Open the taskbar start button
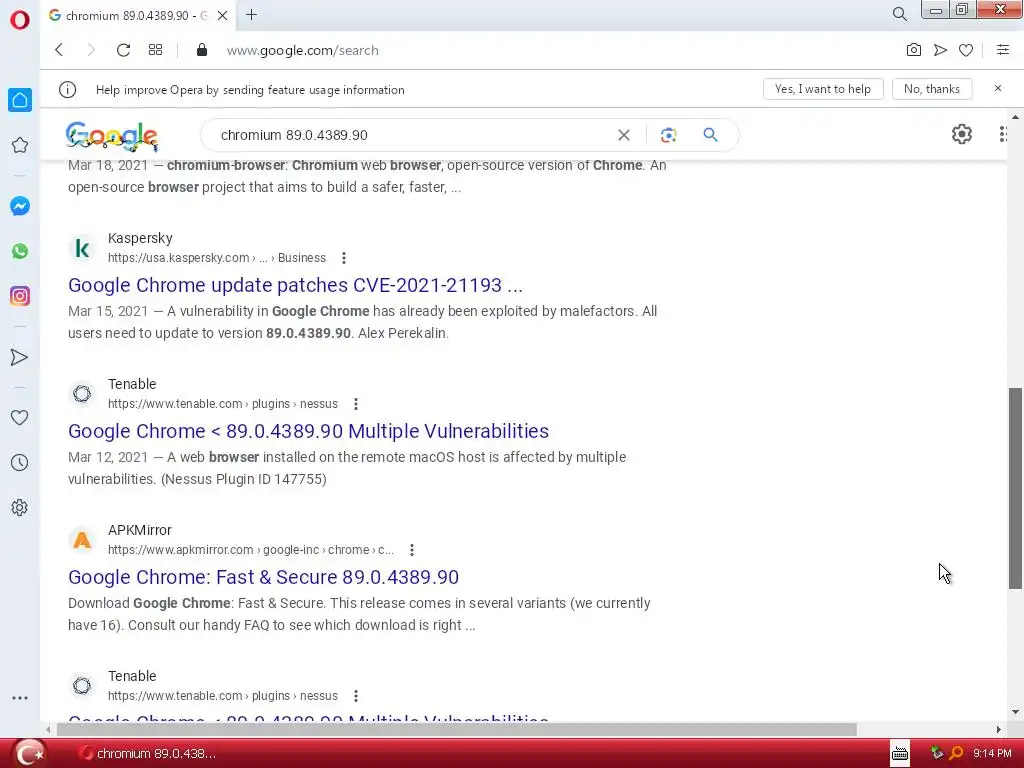1024x768 pixels. 29,753
